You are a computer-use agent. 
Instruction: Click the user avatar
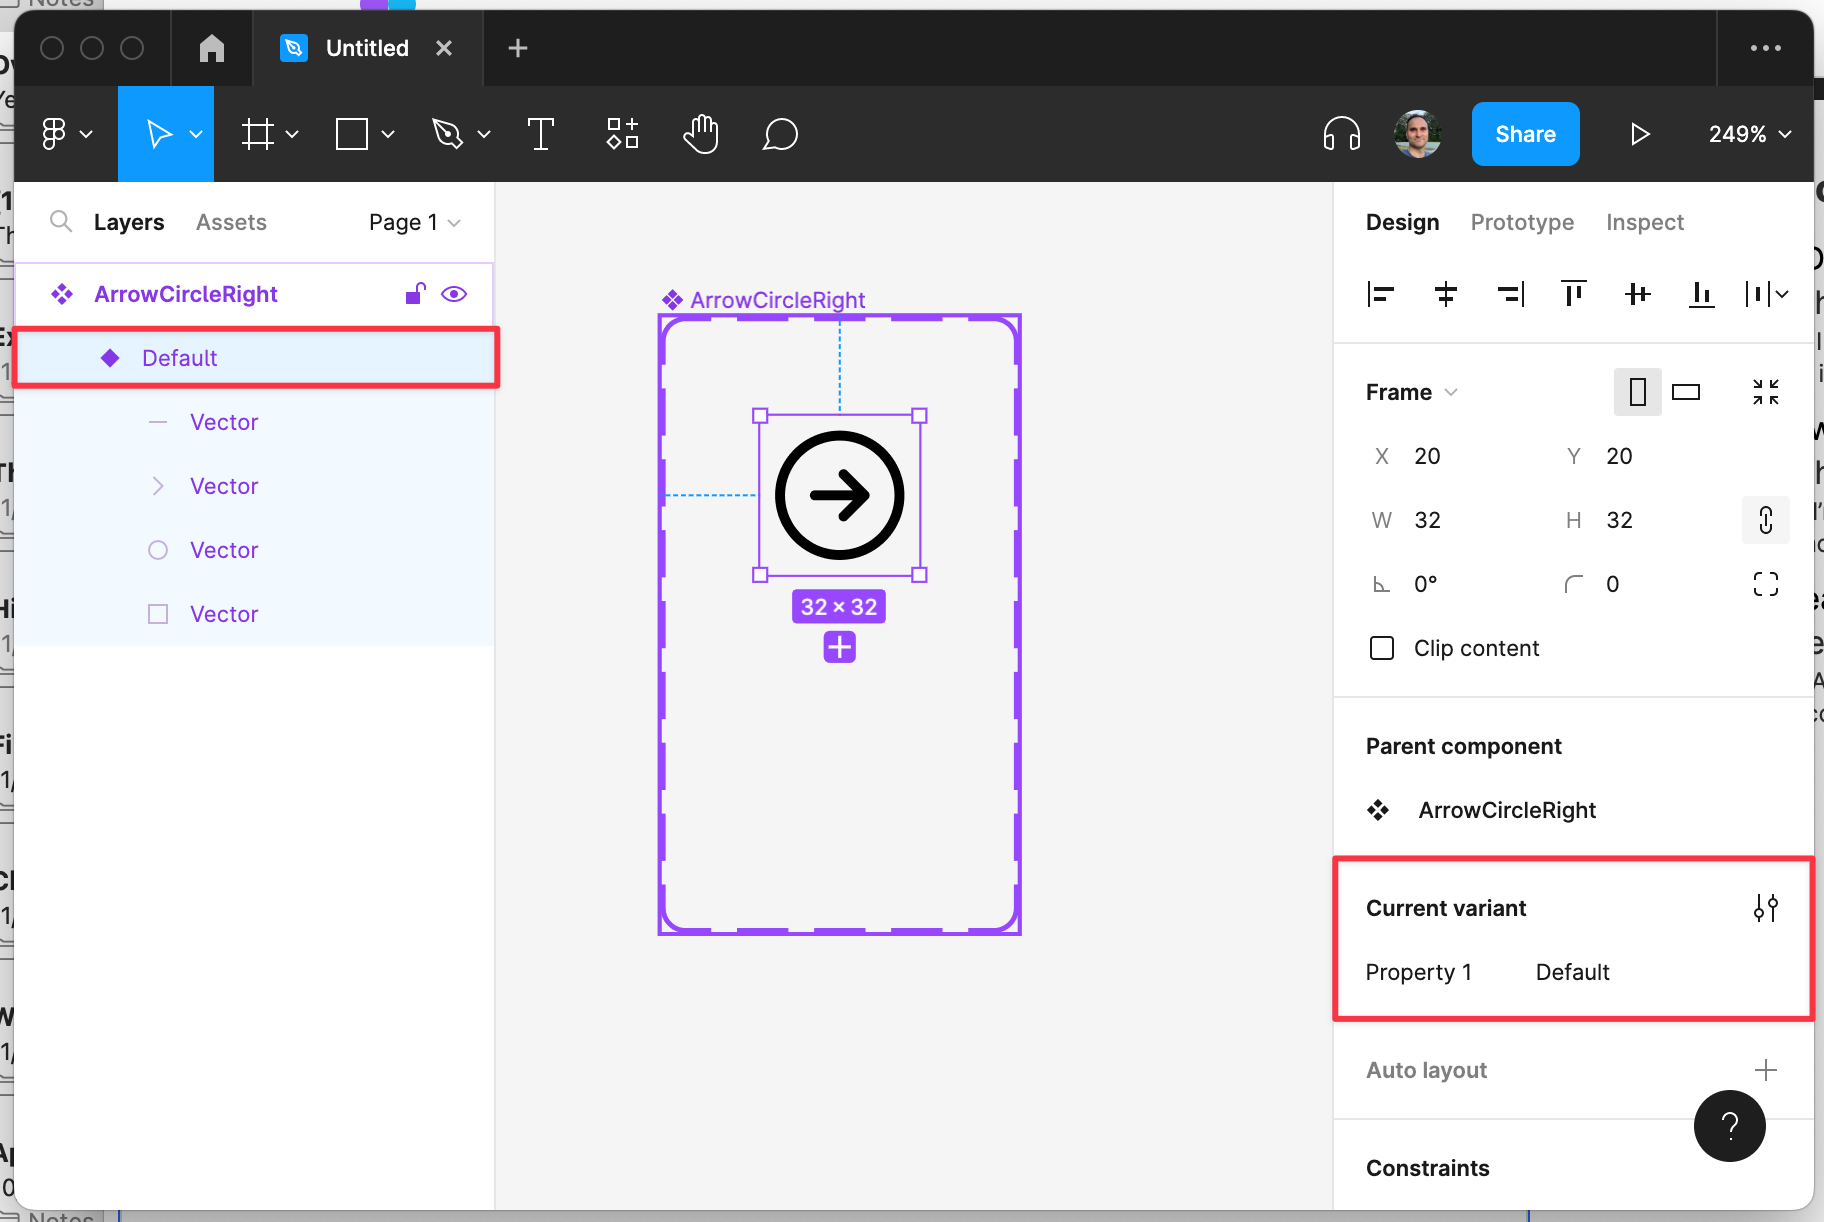coord(1417,134)
